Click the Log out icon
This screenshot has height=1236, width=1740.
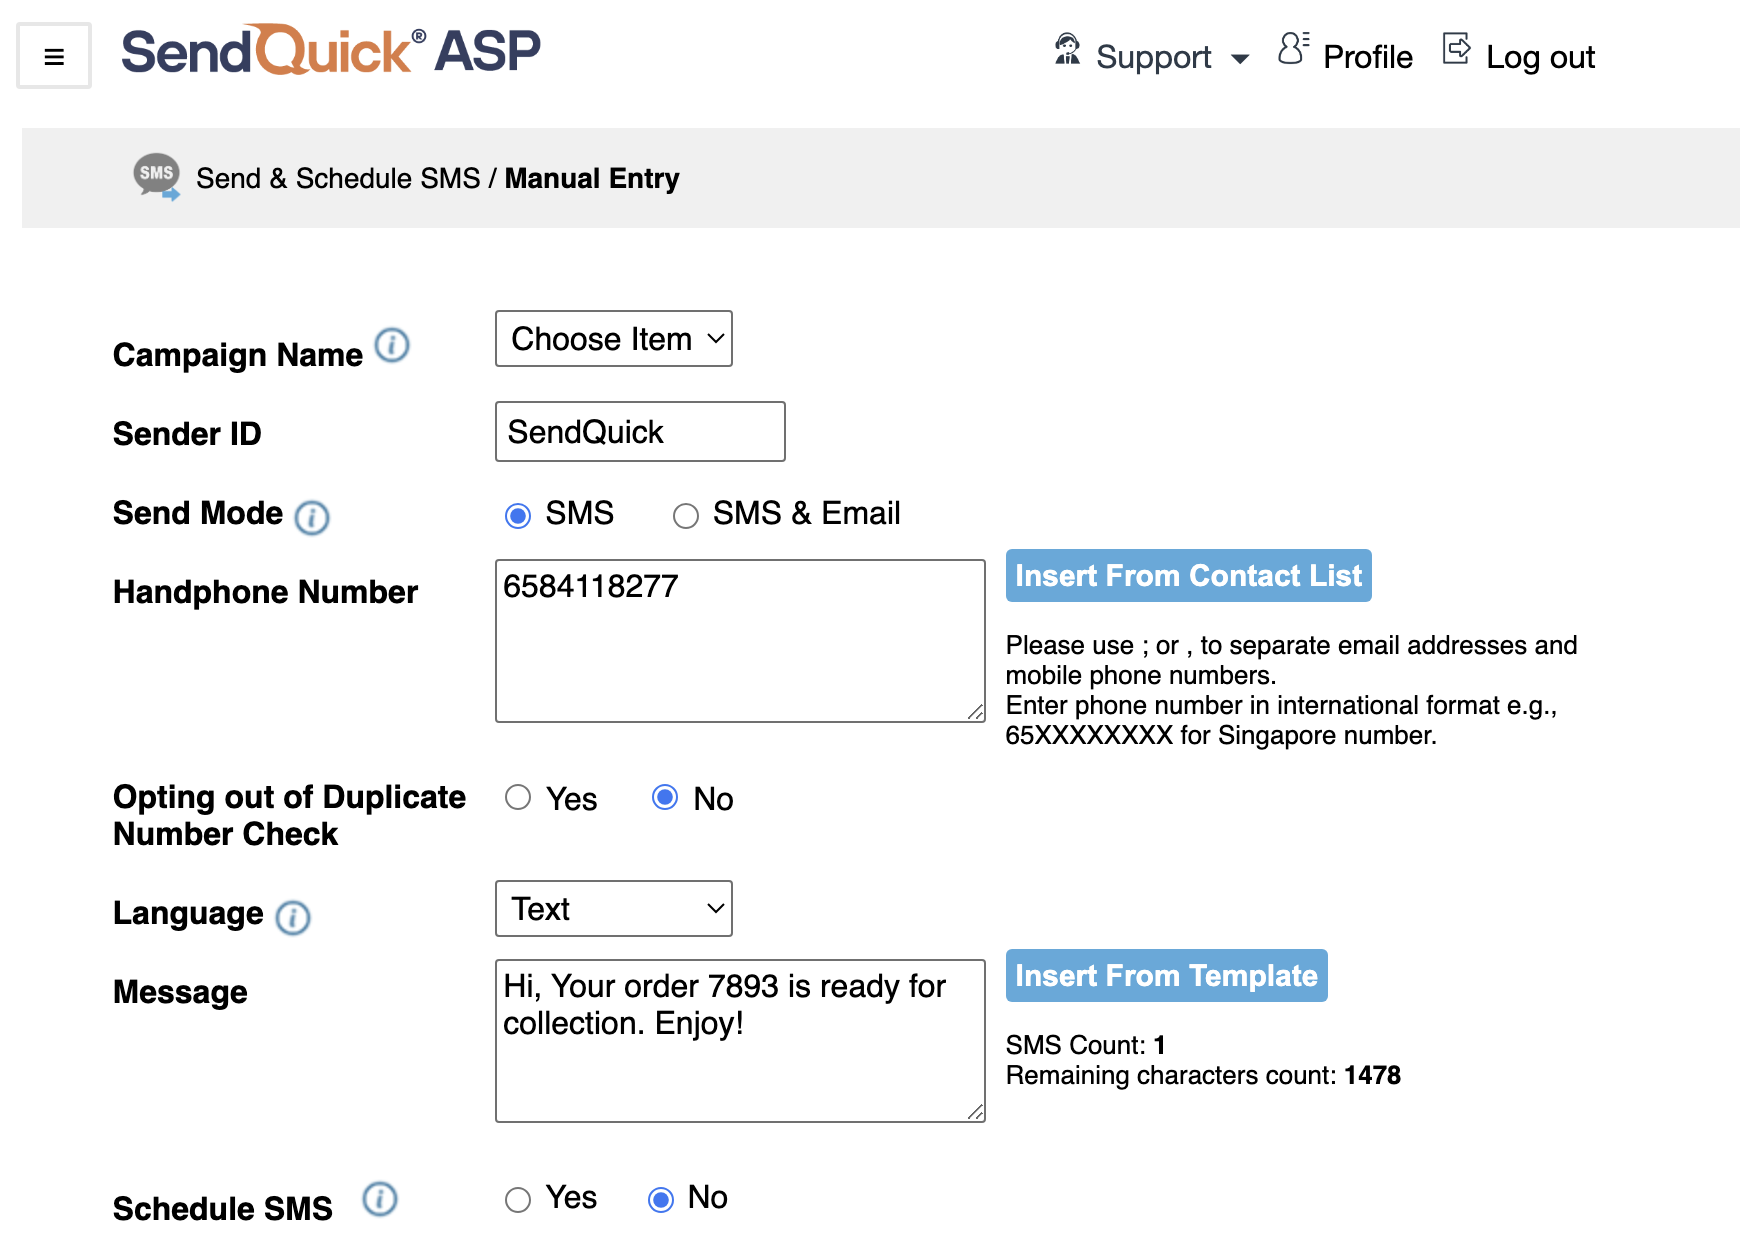tap(1456, 49)
